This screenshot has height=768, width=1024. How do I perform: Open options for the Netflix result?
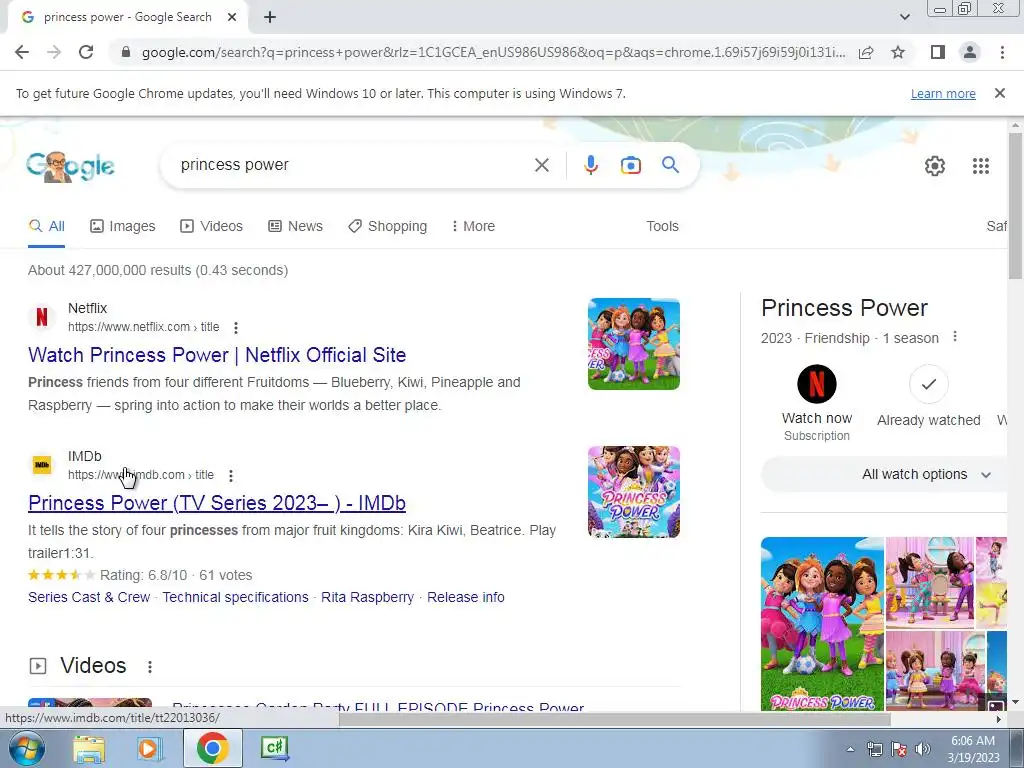[x=236, y=327]
